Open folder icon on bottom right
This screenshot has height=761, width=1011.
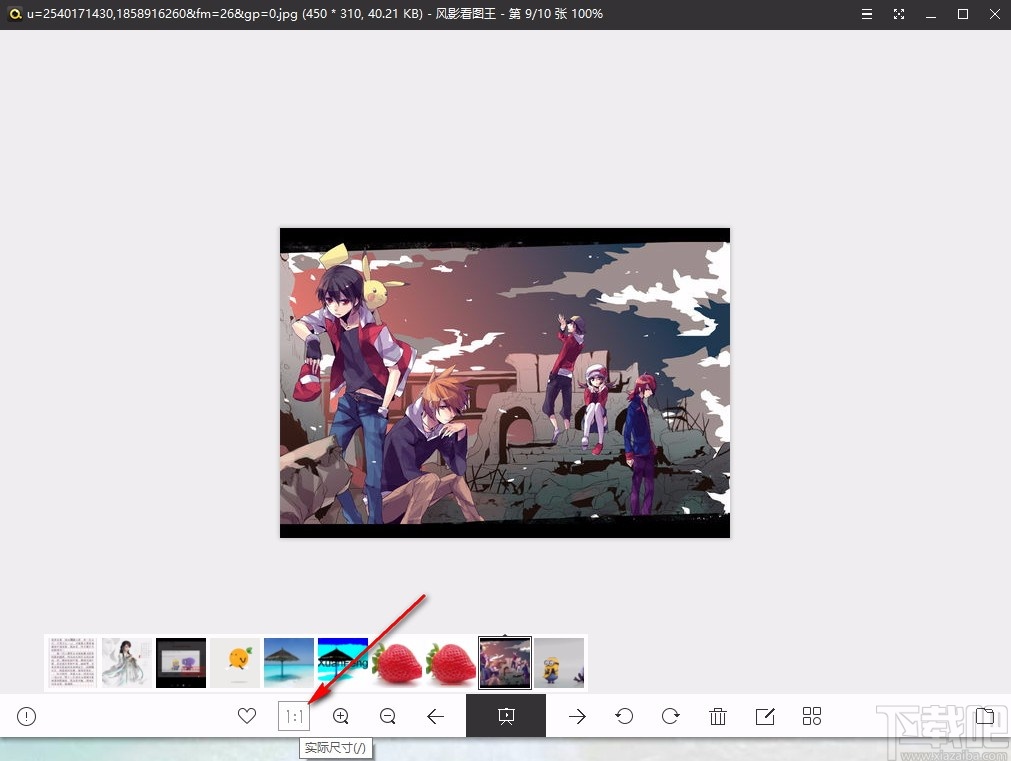tap(985, 716)
